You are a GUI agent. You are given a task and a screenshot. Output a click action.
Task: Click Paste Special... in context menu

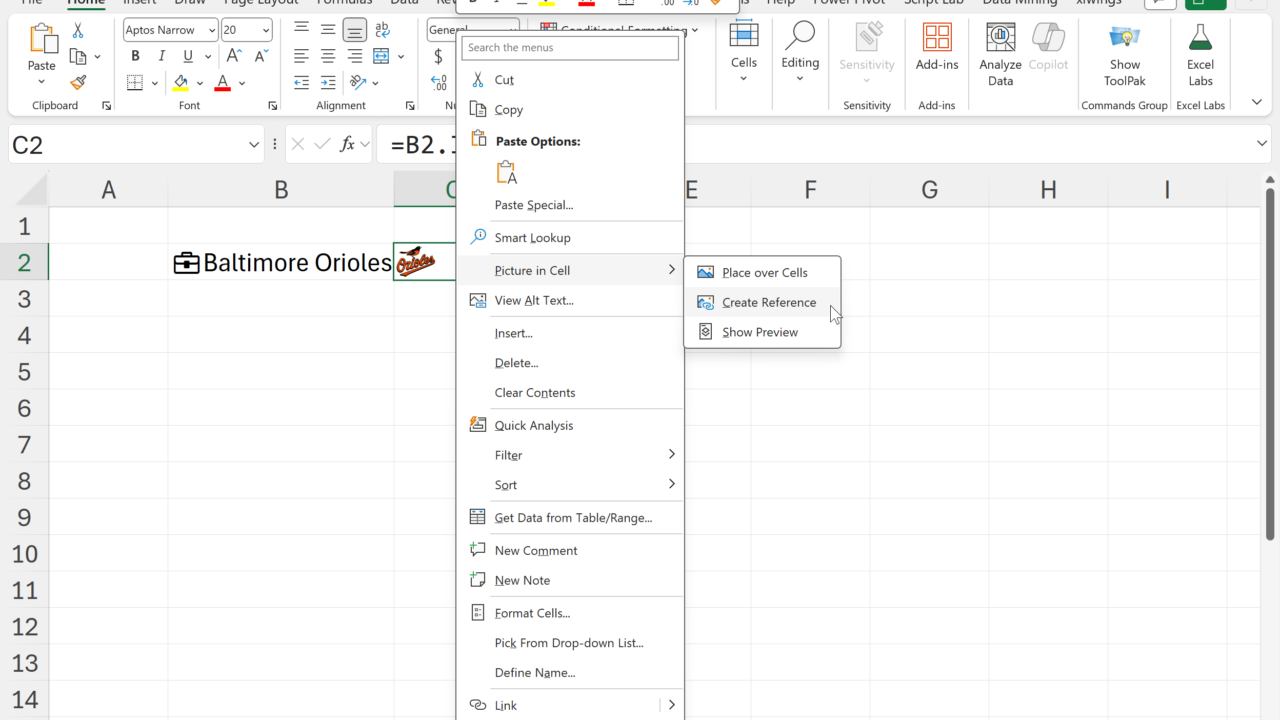pos(534,205)
